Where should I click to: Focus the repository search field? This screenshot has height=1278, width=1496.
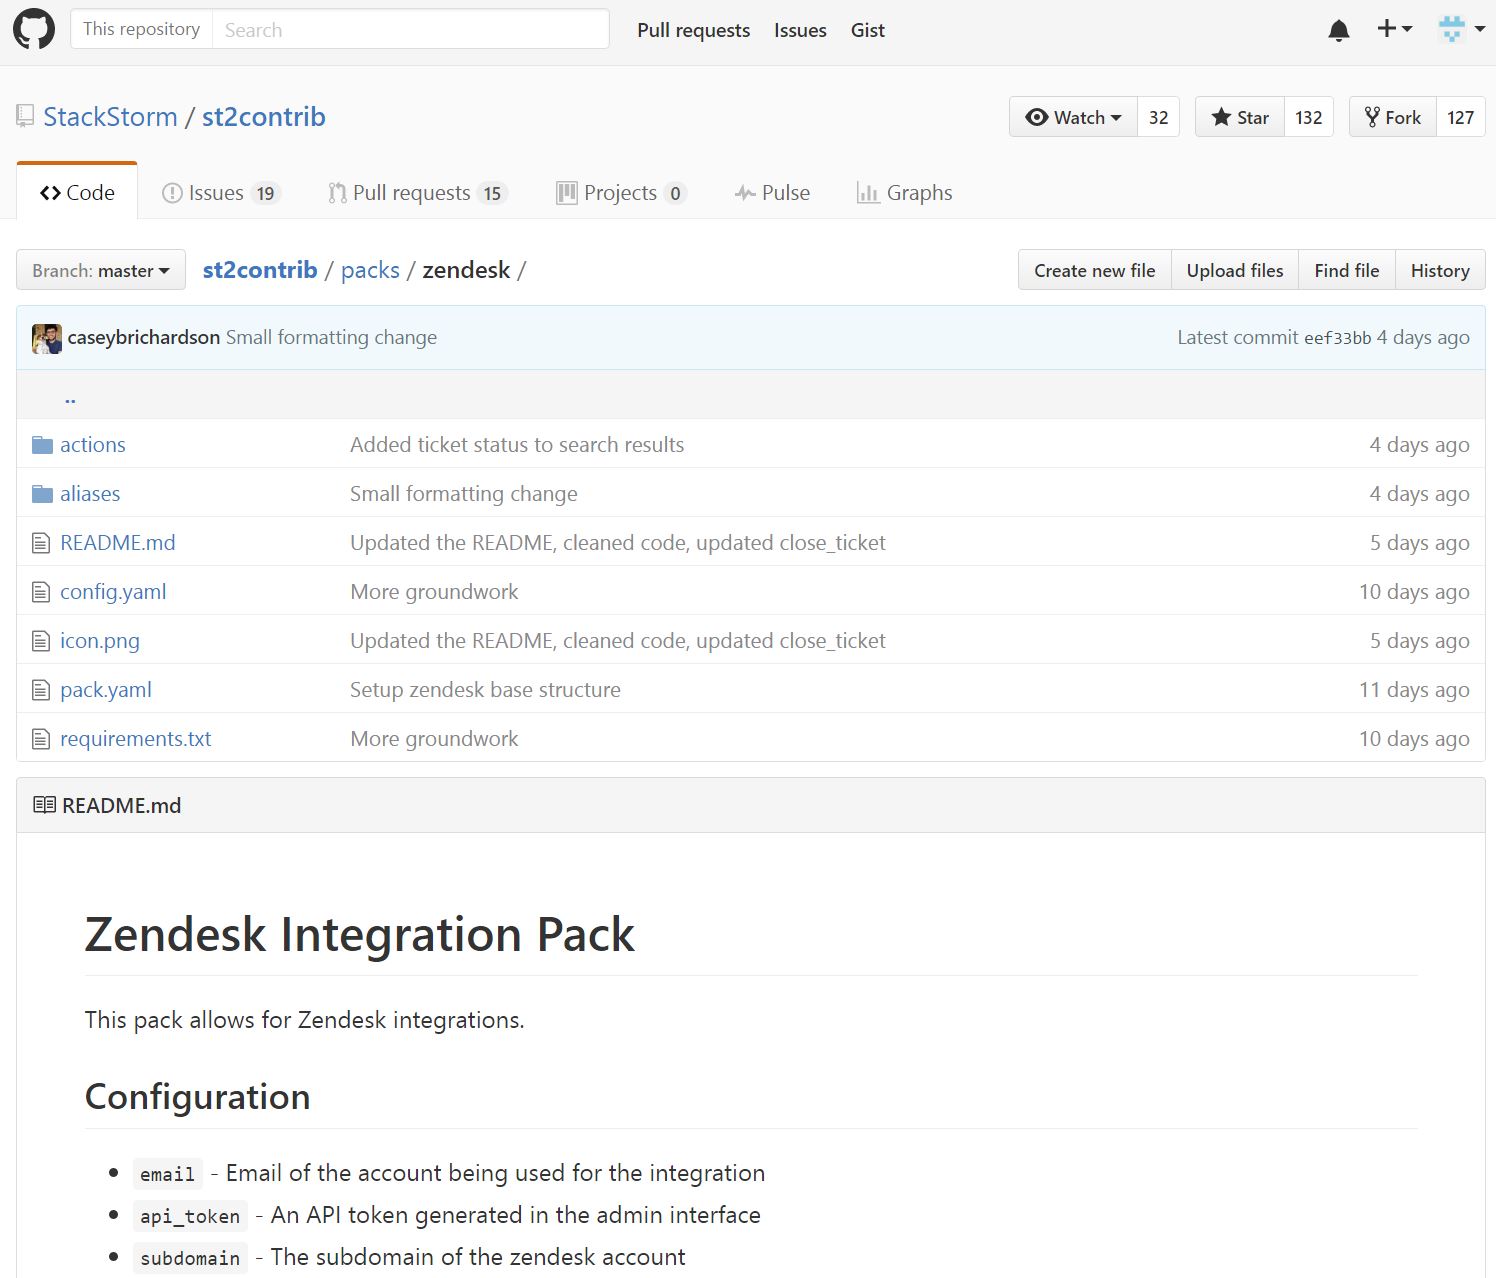pyautogui.click(x=411, y=29)
